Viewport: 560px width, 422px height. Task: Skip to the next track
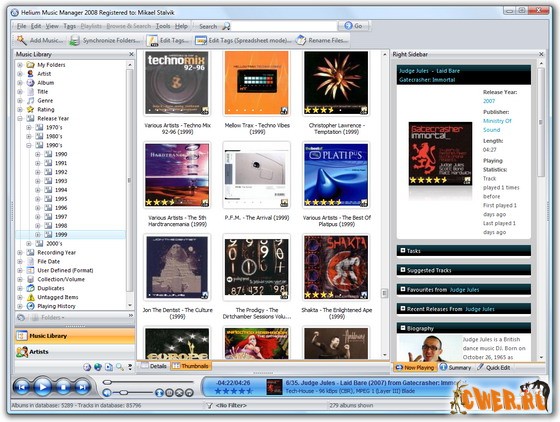click(82, 387)
